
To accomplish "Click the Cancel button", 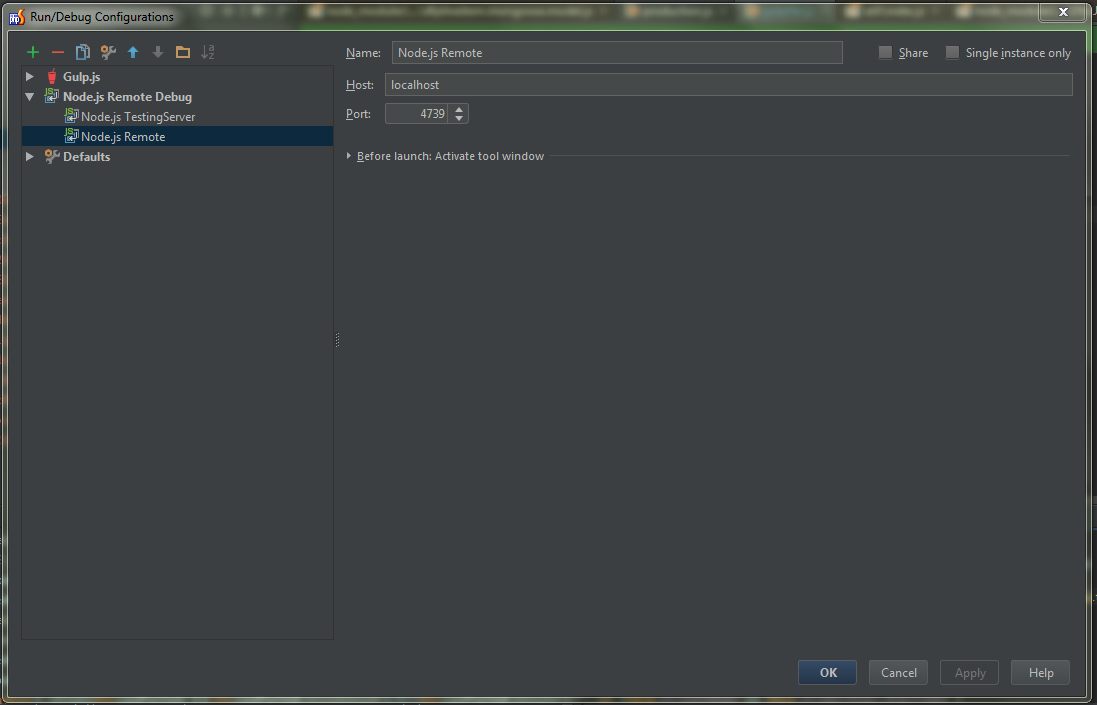I will [x=898, y=672].
